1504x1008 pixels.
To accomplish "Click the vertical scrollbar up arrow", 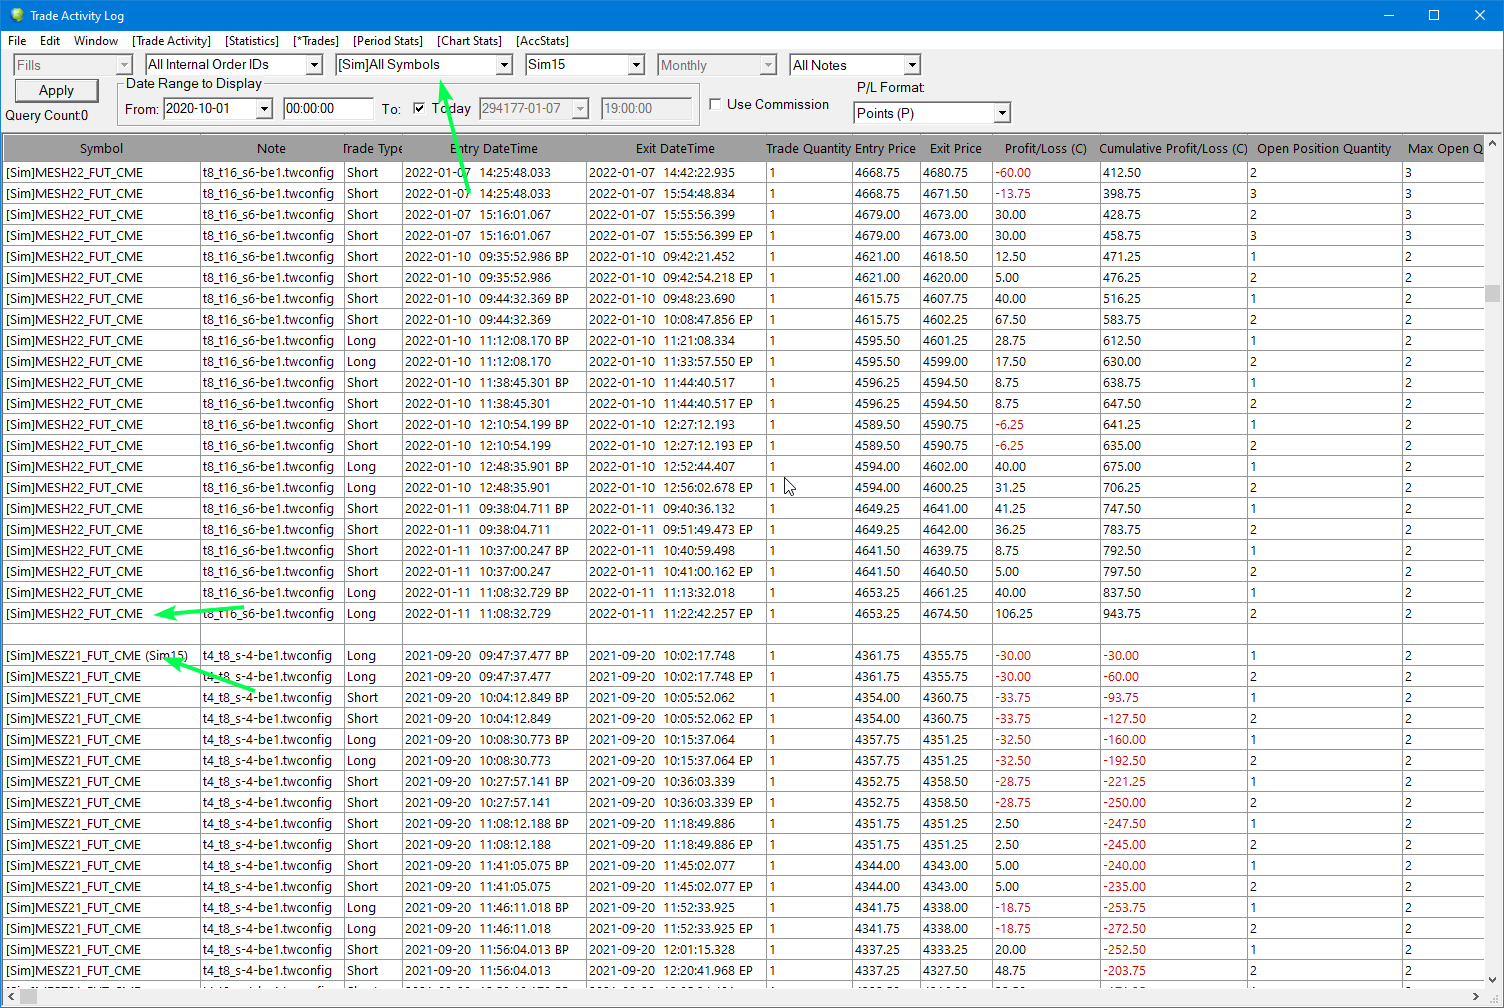I will click(1492, 144).
